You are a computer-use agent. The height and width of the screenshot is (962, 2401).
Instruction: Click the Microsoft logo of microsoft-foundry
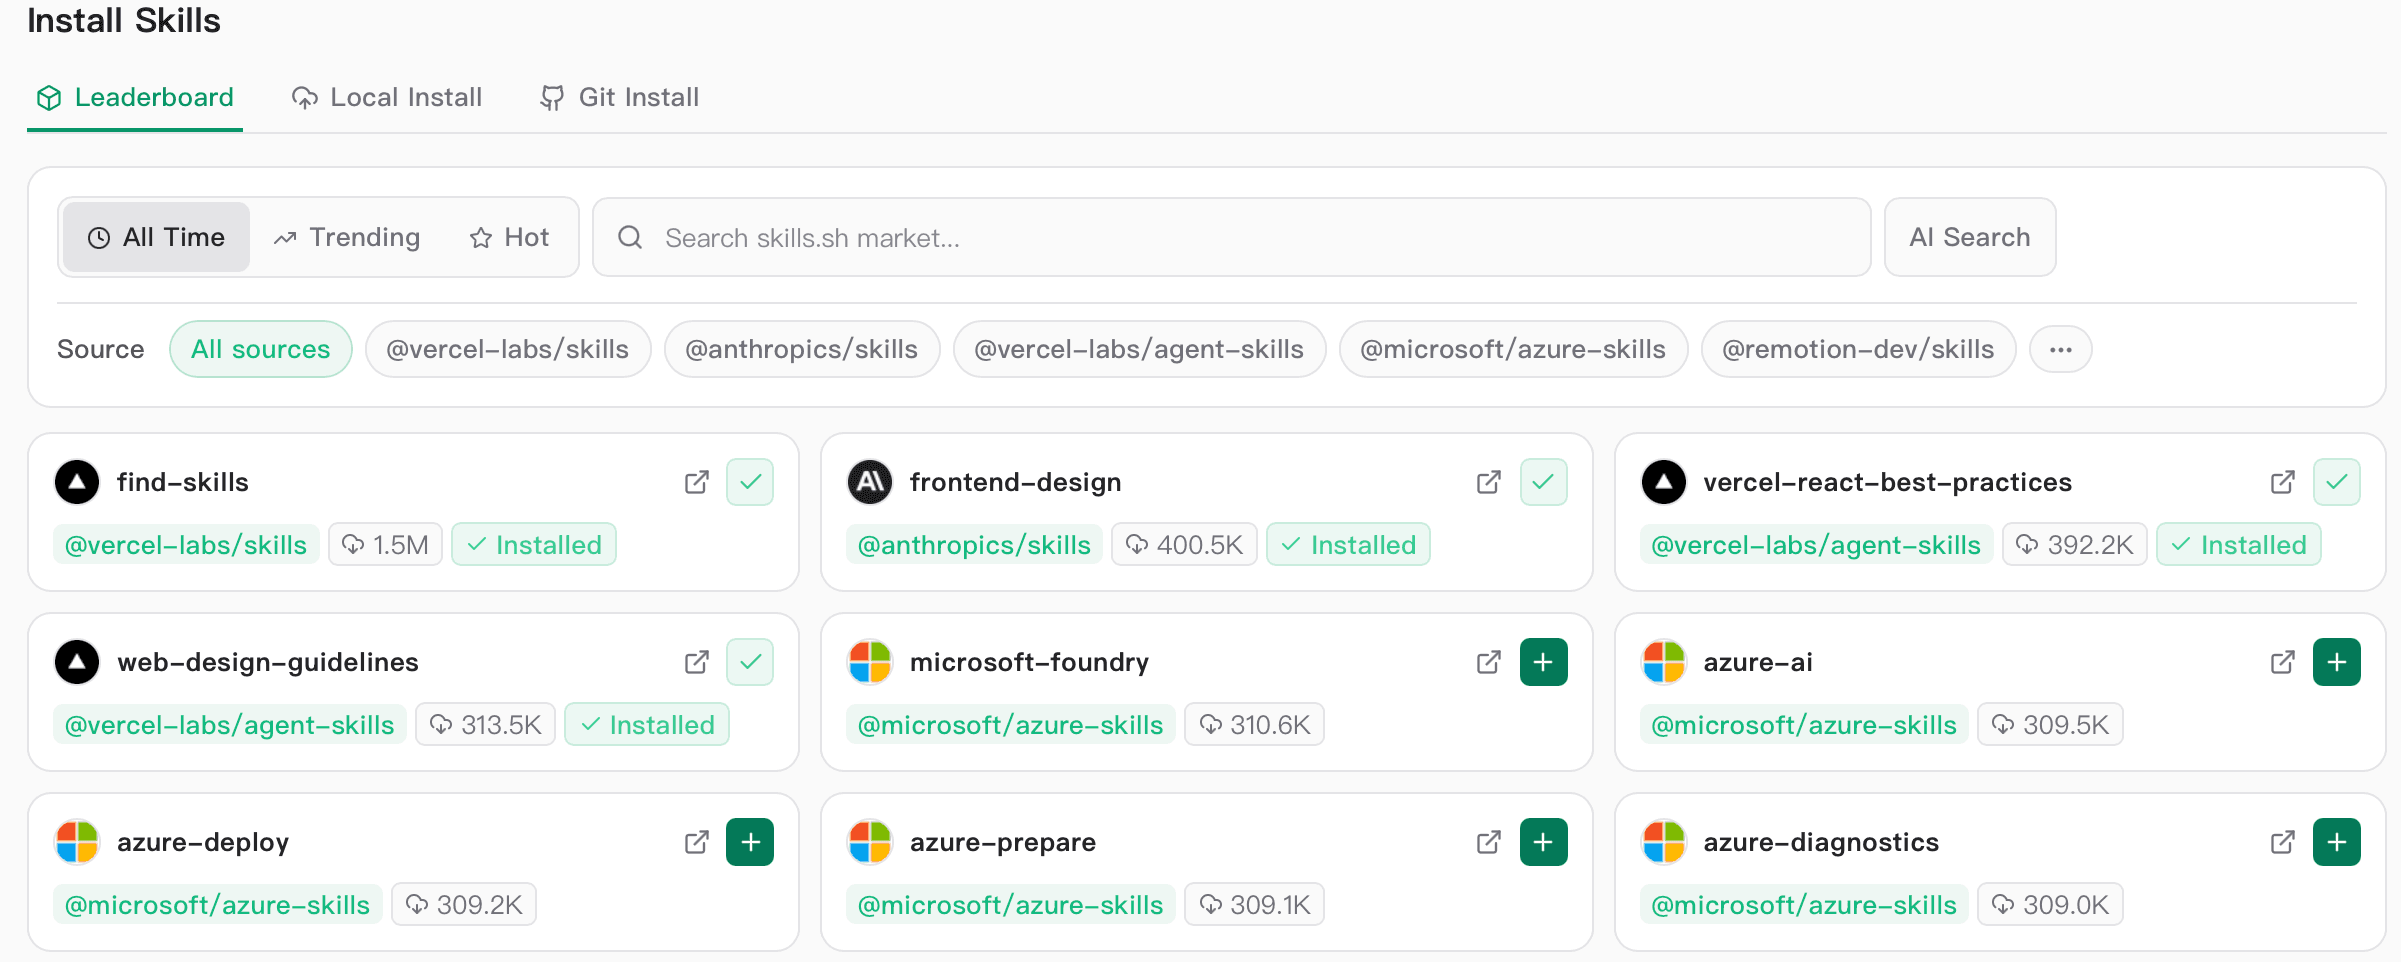[870, 662]
